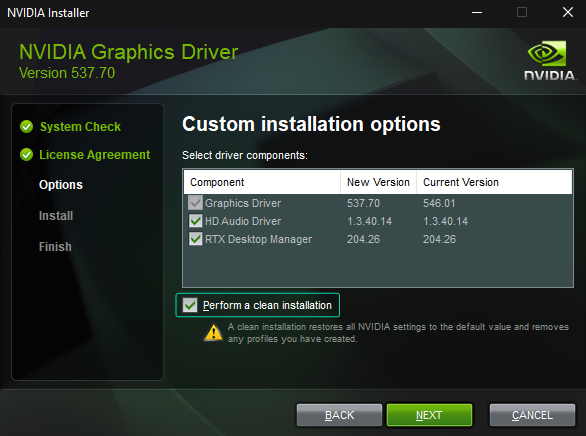Viewport: 586px width, 436px height.
Task: Click the yellow warning triangle icon
Action: click(213, 332)
